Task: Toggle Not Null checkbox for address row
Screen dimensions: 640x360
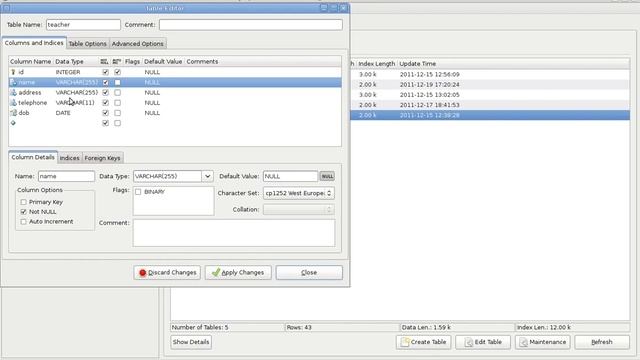Action: pyautogui.click(x=105, y=93)
